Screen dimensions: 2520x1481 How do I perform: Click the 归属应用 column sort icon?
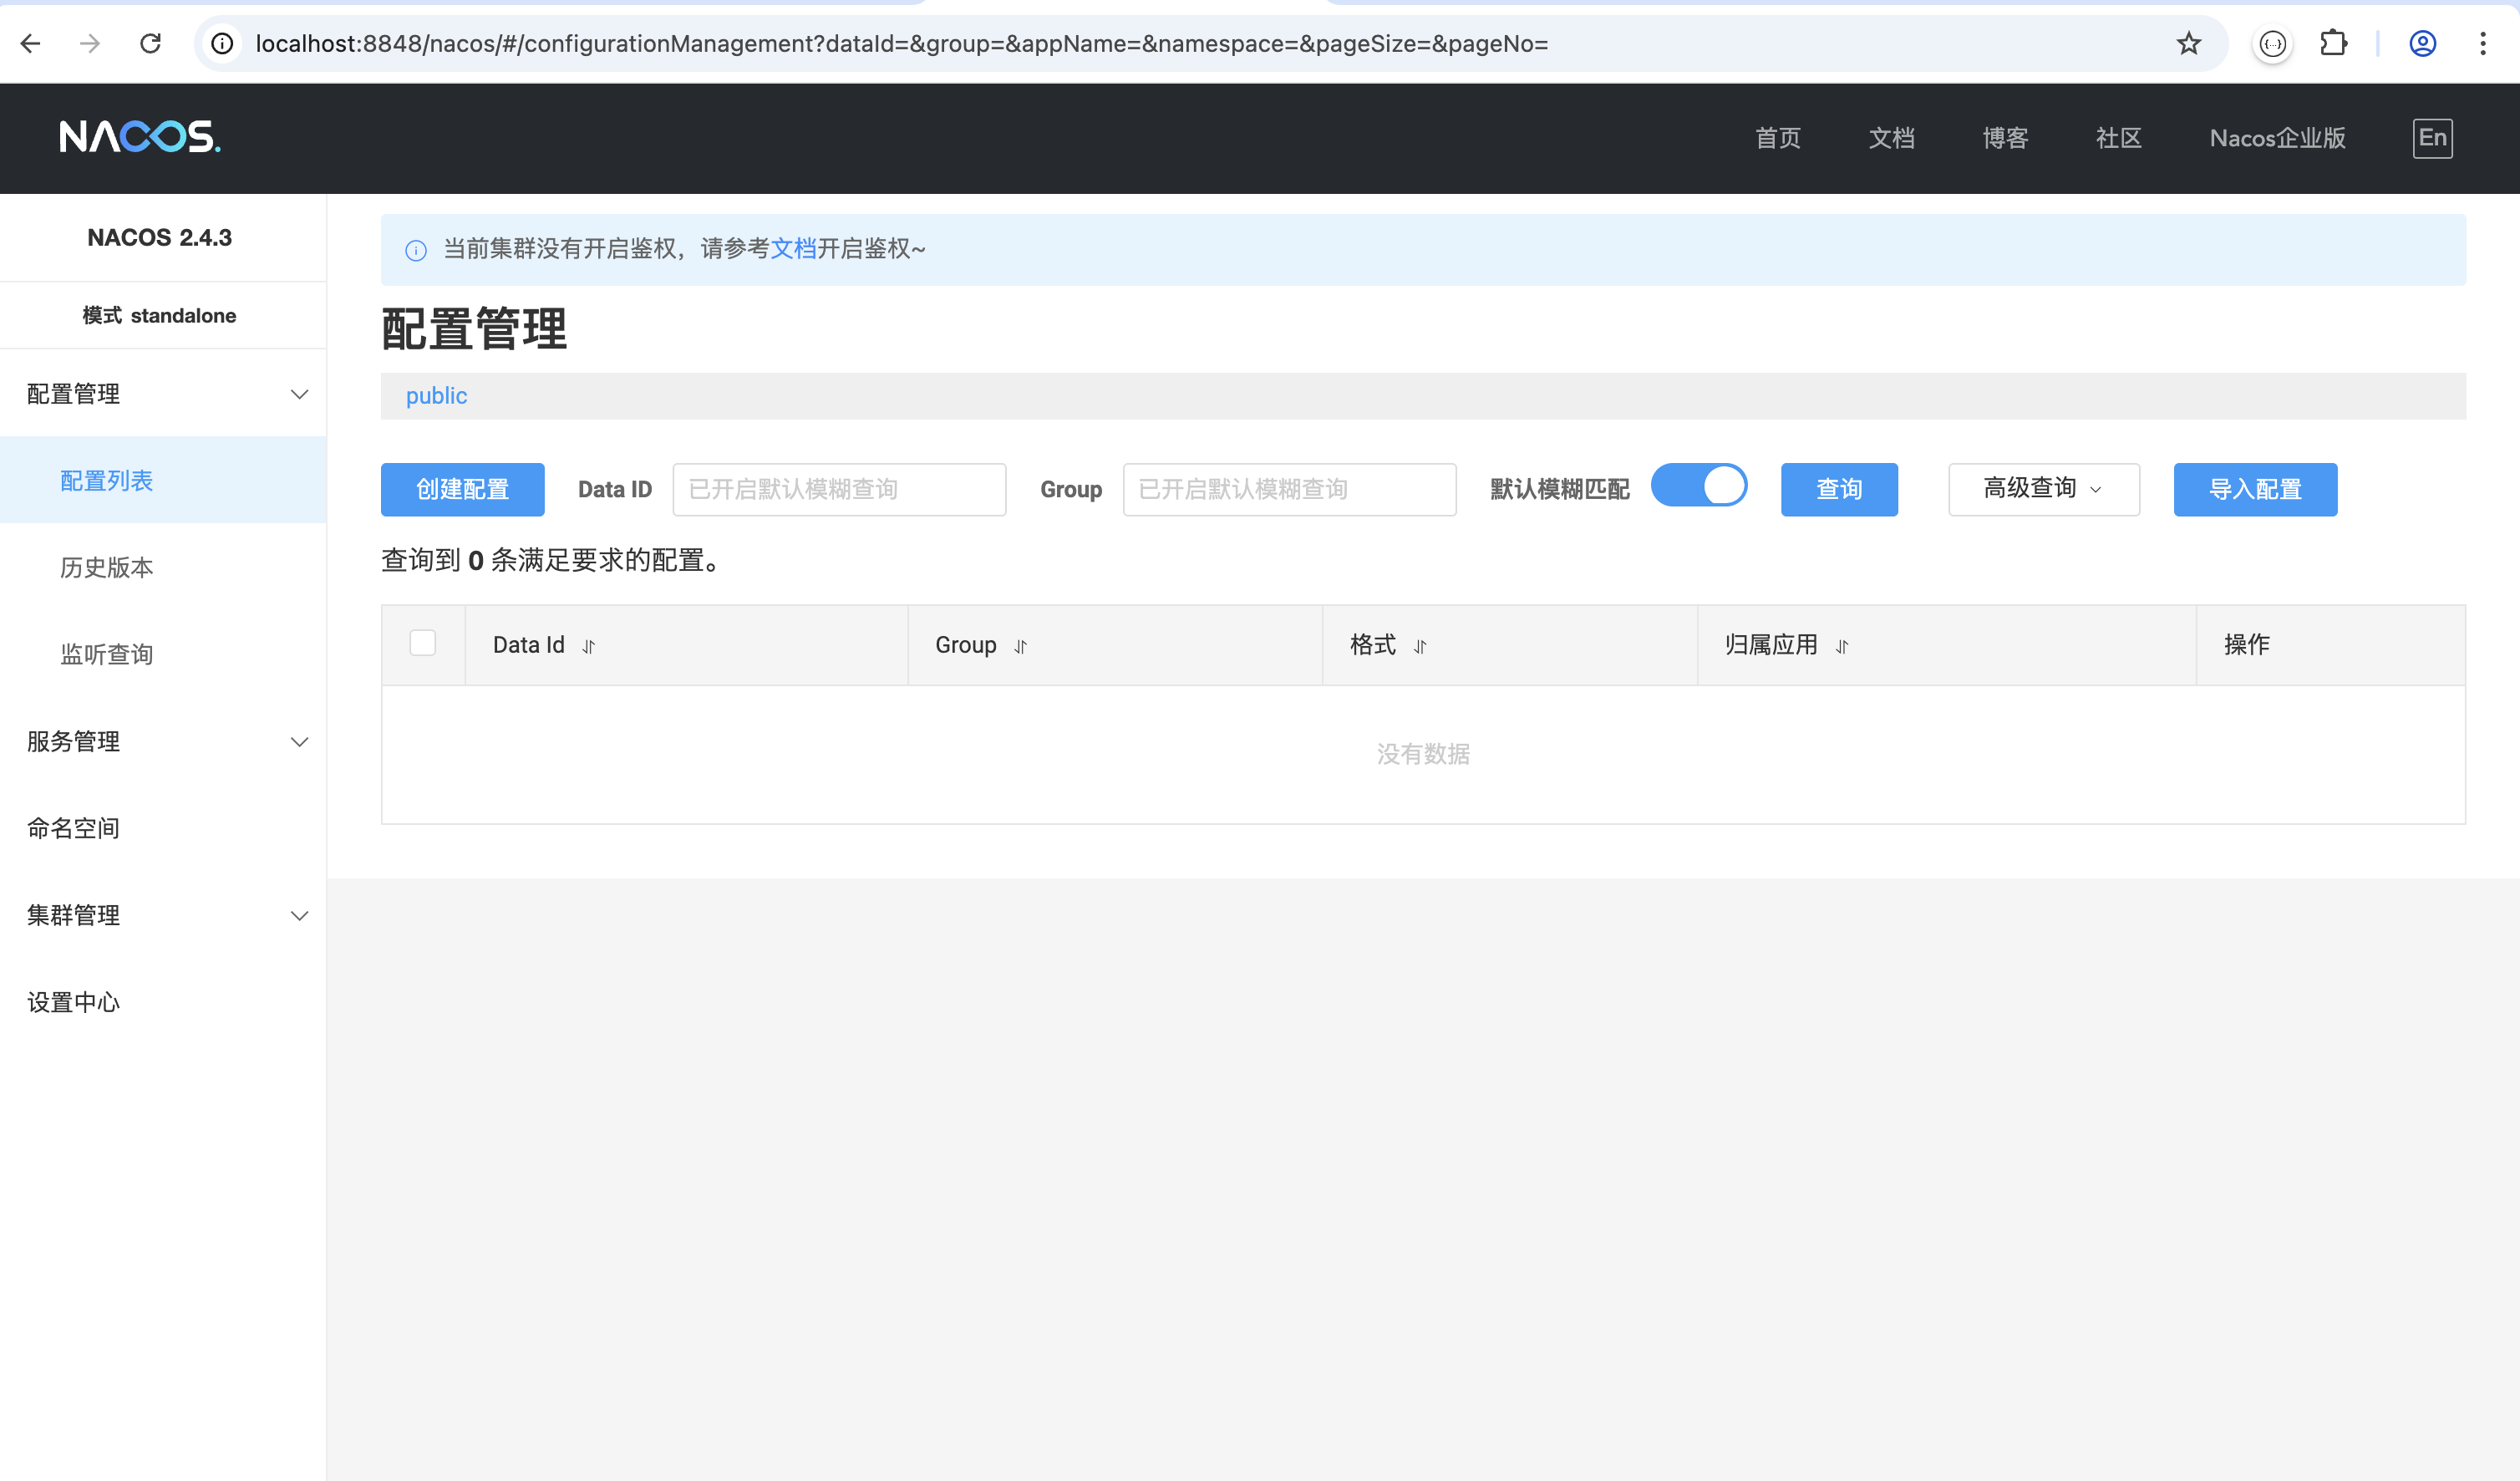point(1842,647)
